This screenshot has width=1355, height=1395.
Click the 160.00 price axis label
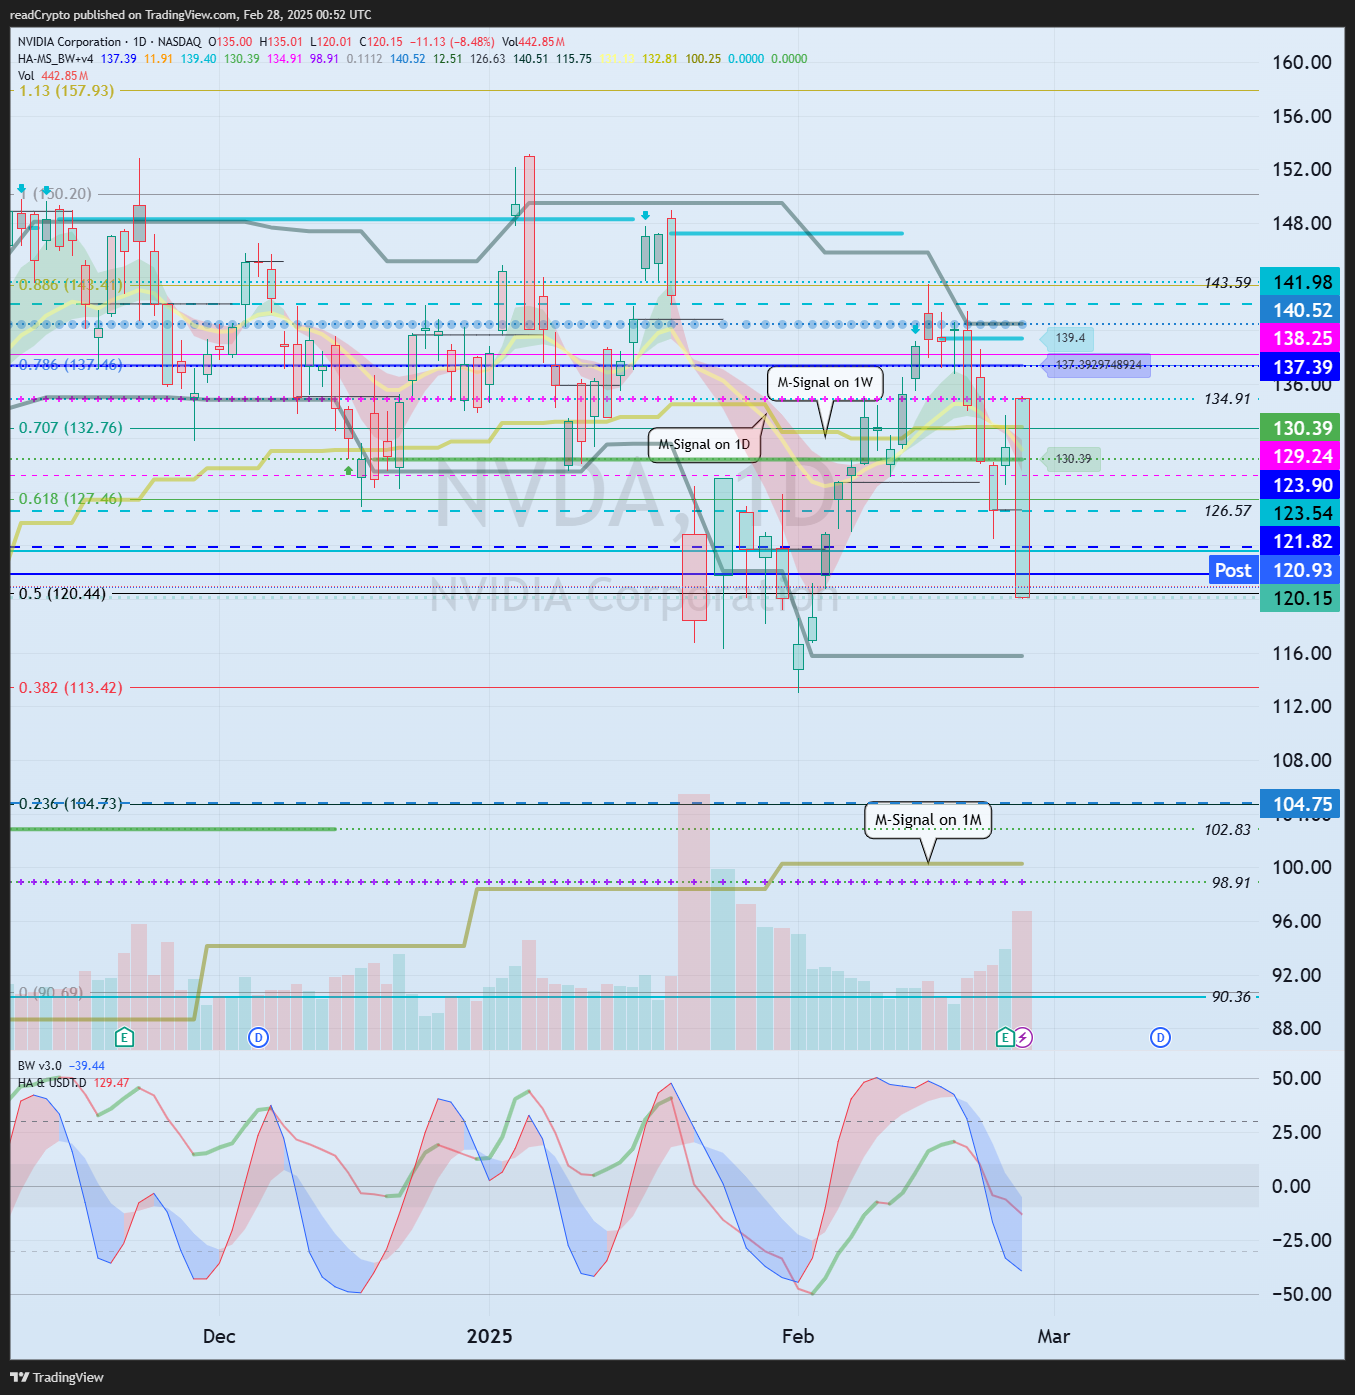coord(1302,62)
